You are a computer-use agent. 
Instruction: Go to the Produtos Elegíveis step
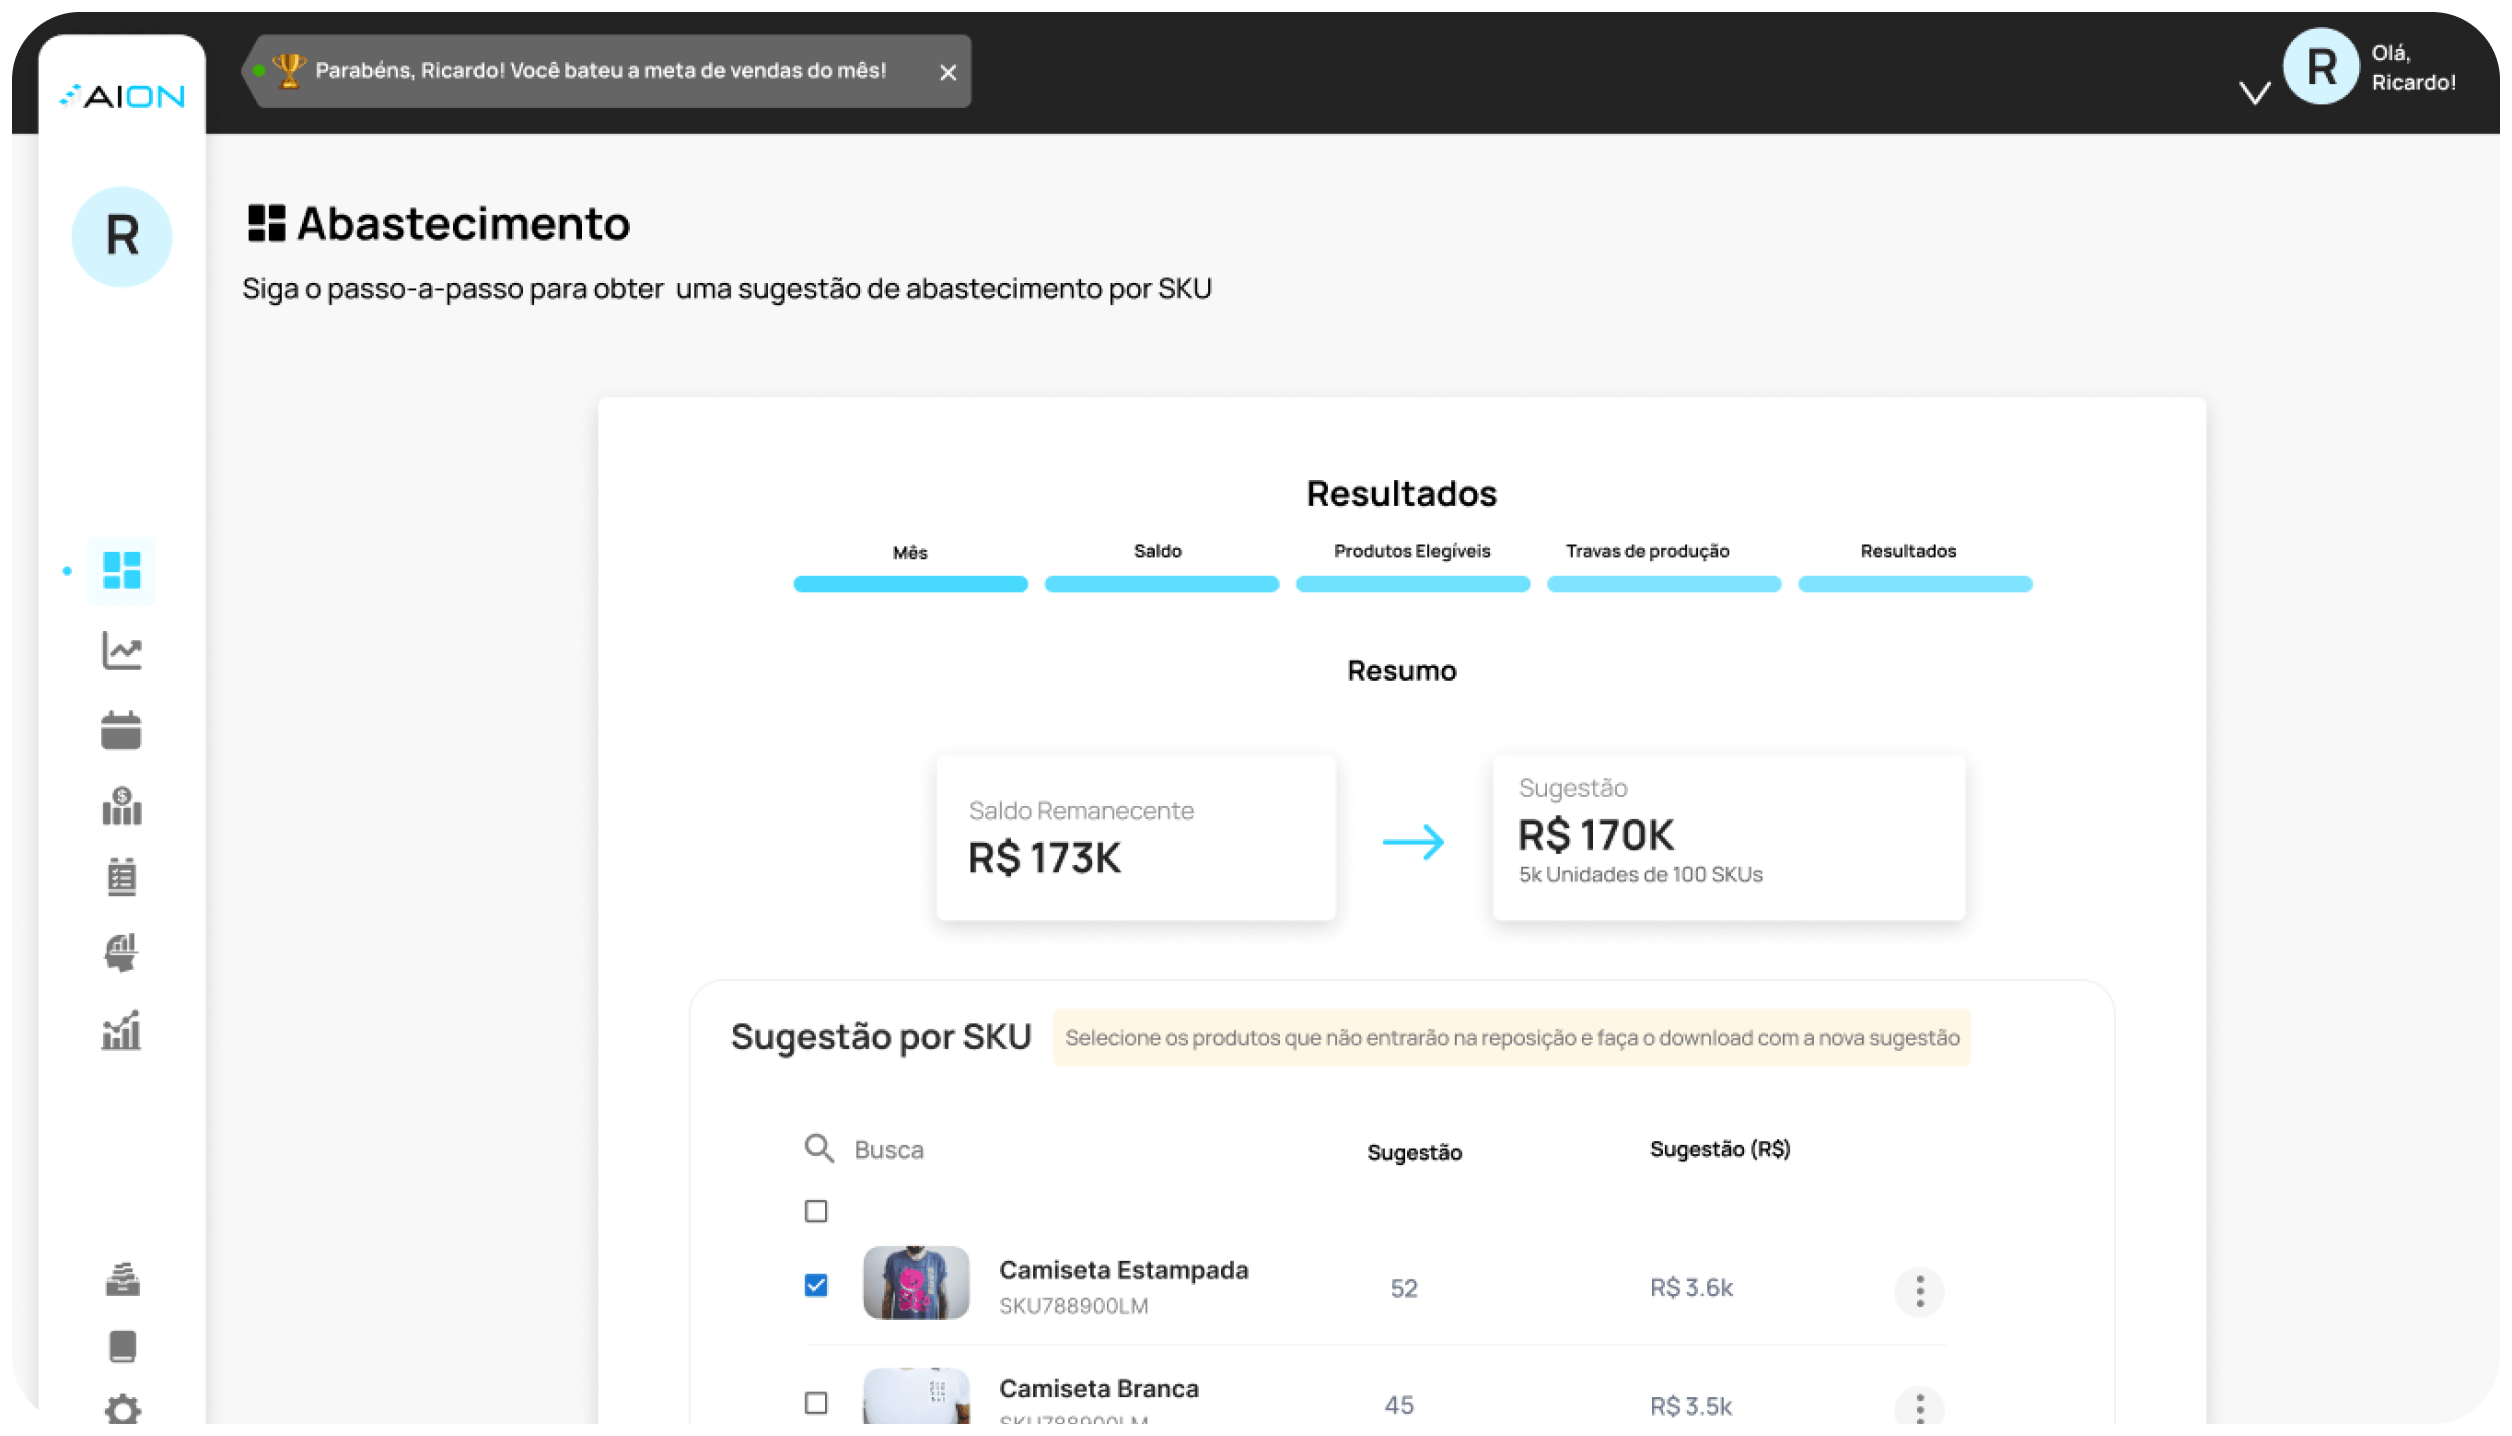click(x=1411, y=552)
